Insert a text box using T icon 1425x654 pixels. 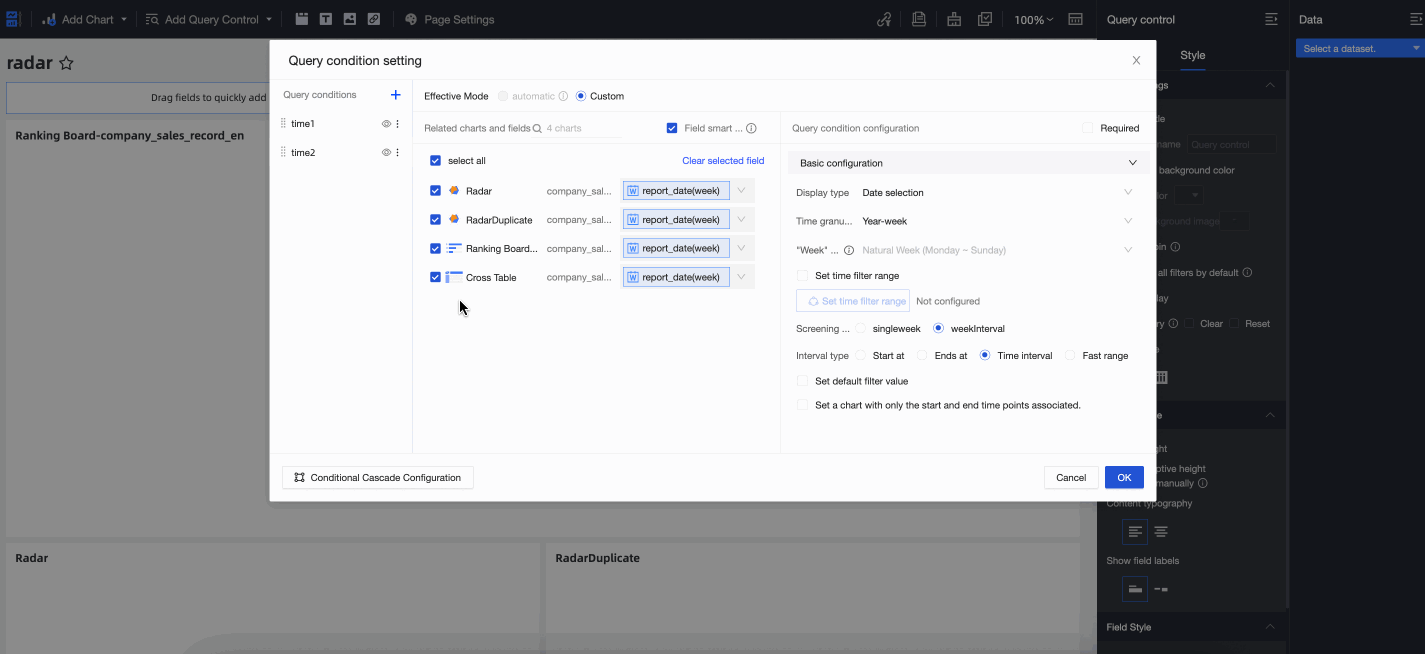tap(326, 19)
